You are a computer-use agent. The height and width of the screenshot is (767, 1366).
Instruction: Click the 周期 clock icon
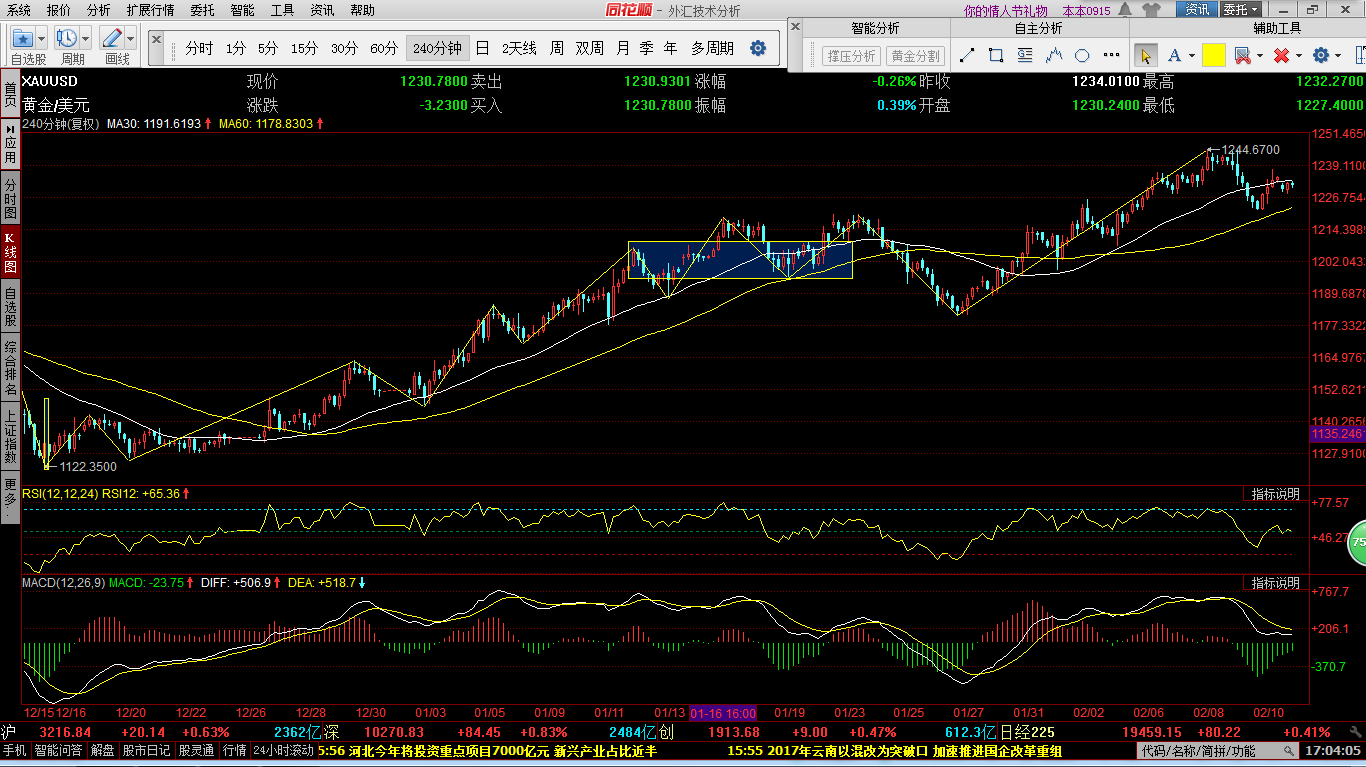(67, 39)
